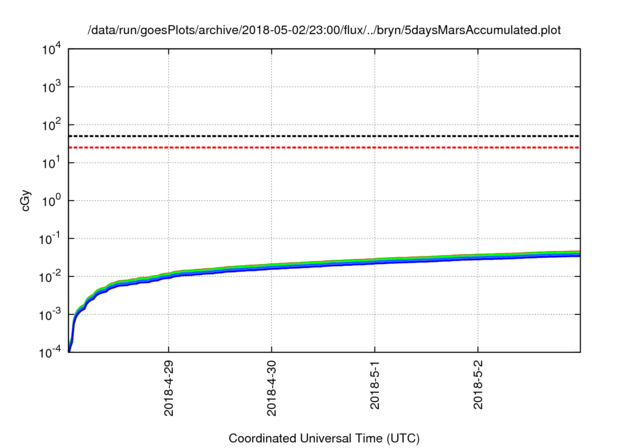Click the black dashed threshold line

tap(324, 136)
